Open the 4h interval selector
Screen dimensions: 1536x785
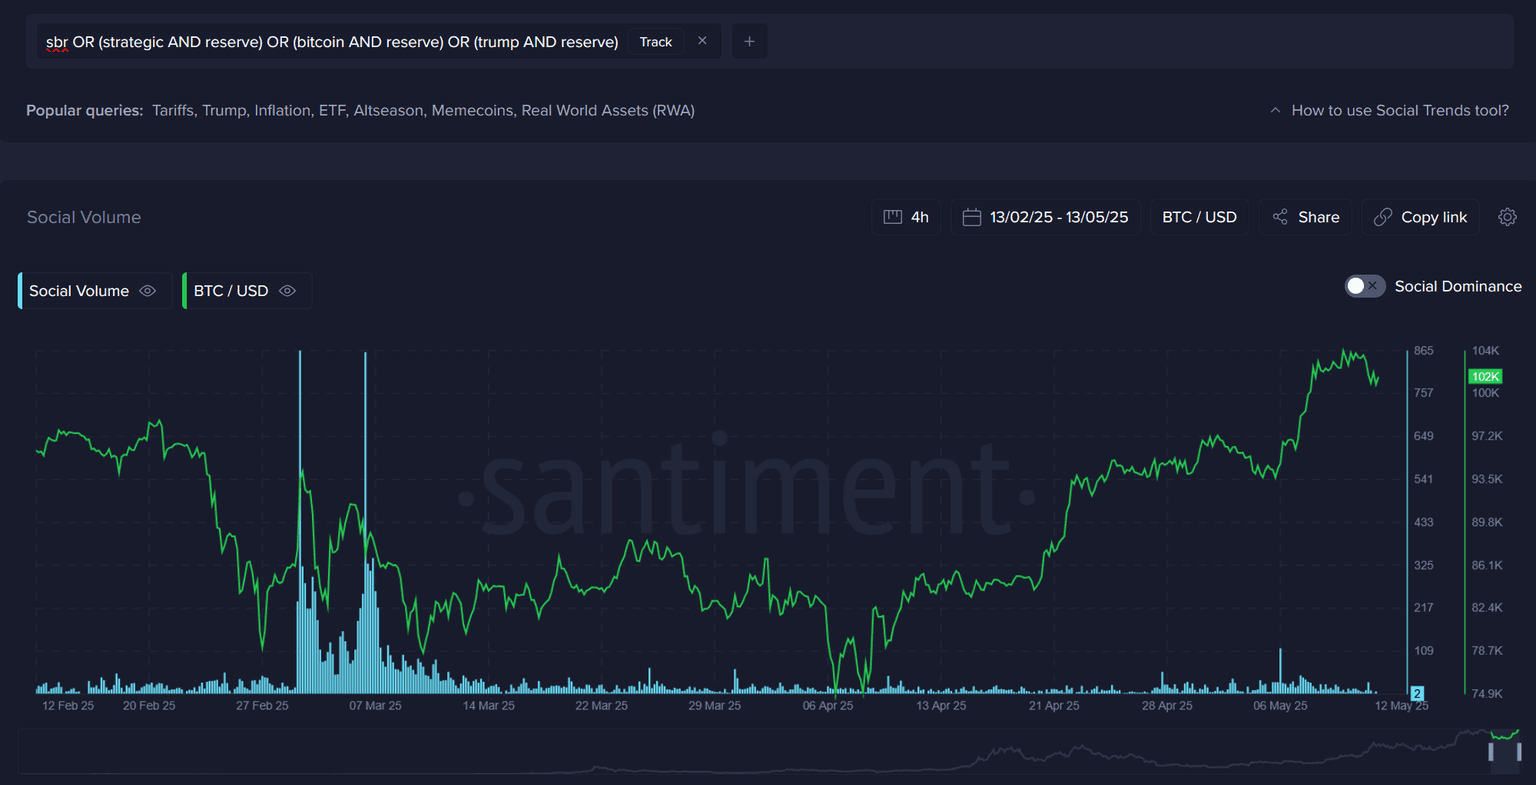pos(906,217)
